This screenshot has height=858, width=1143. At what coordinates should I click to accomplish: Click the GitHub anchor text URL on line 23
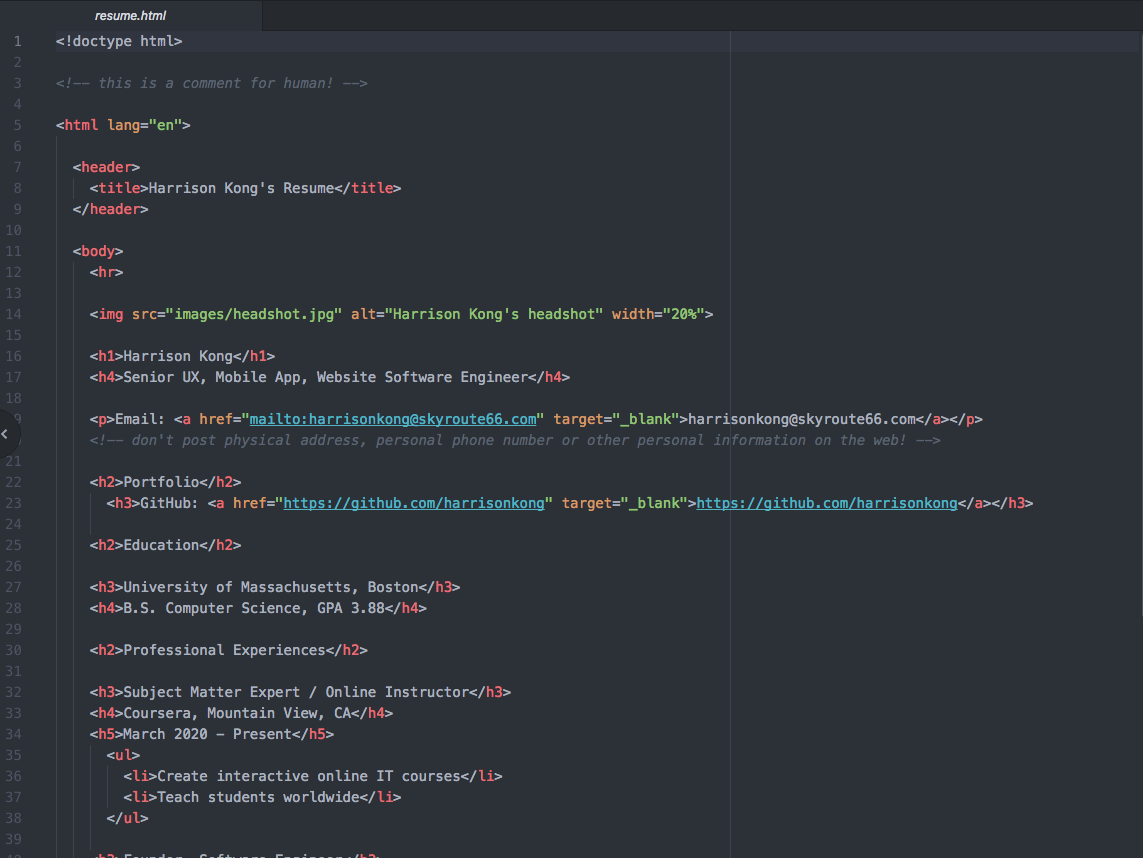(827, 503)
